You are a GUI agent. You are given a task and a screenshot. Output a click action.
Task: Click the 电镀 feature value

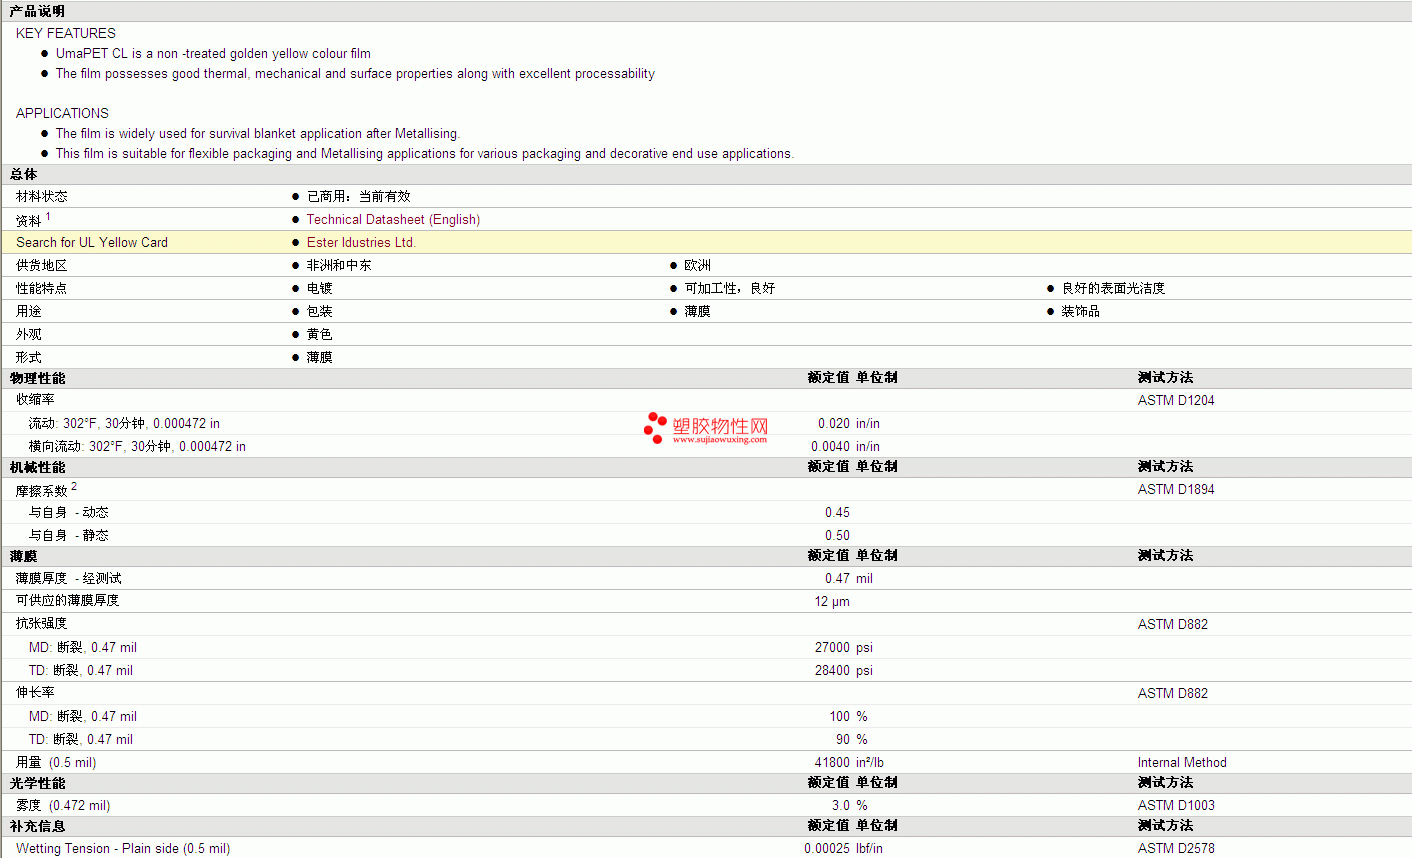click(x=320, y=288)
